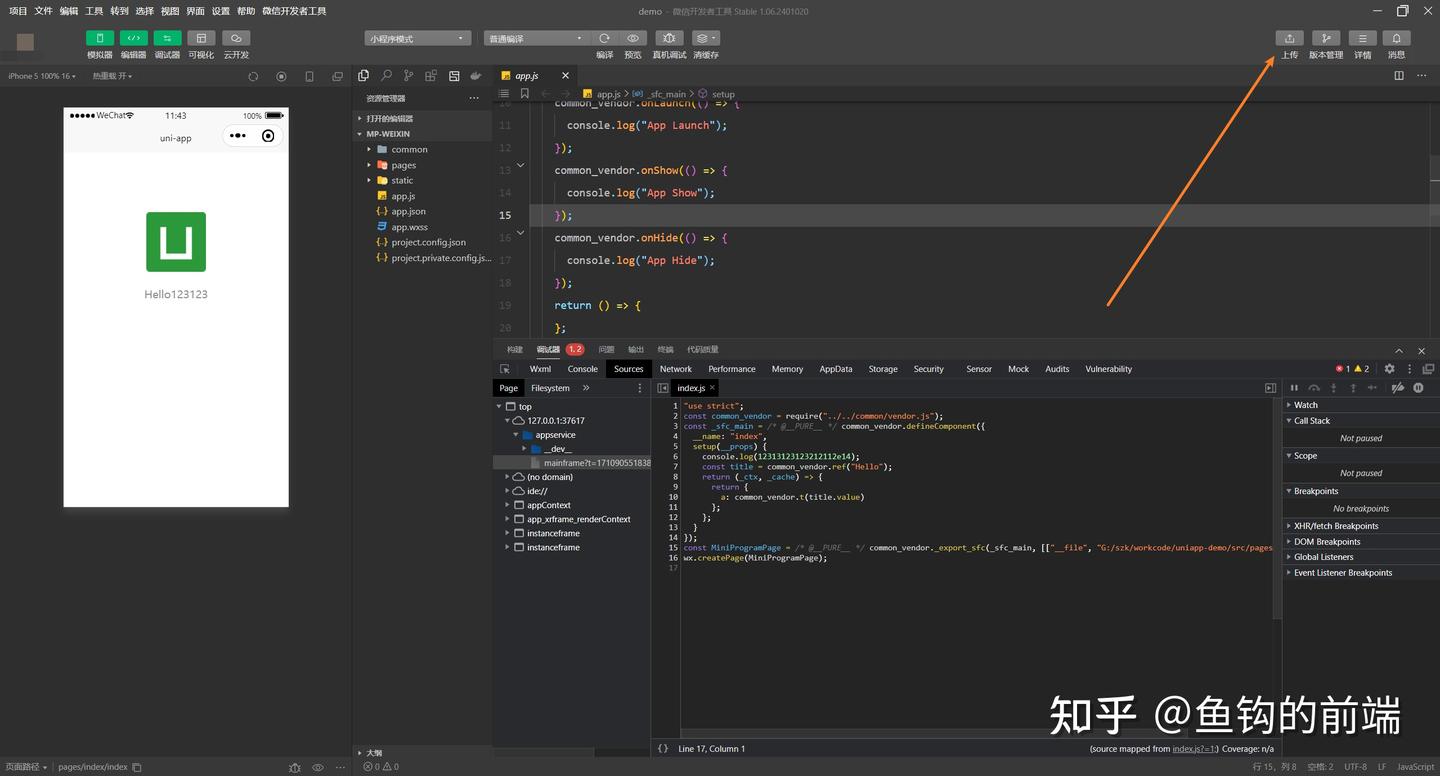Switch to the Network tab

(676, 369)
